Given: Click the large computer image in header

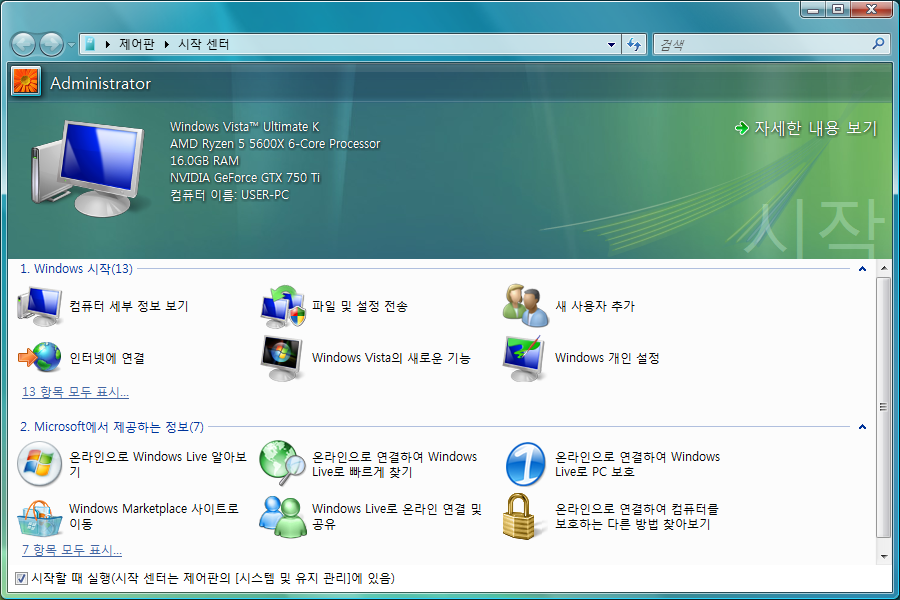Looking at the screenshot, I should [88, 168].
